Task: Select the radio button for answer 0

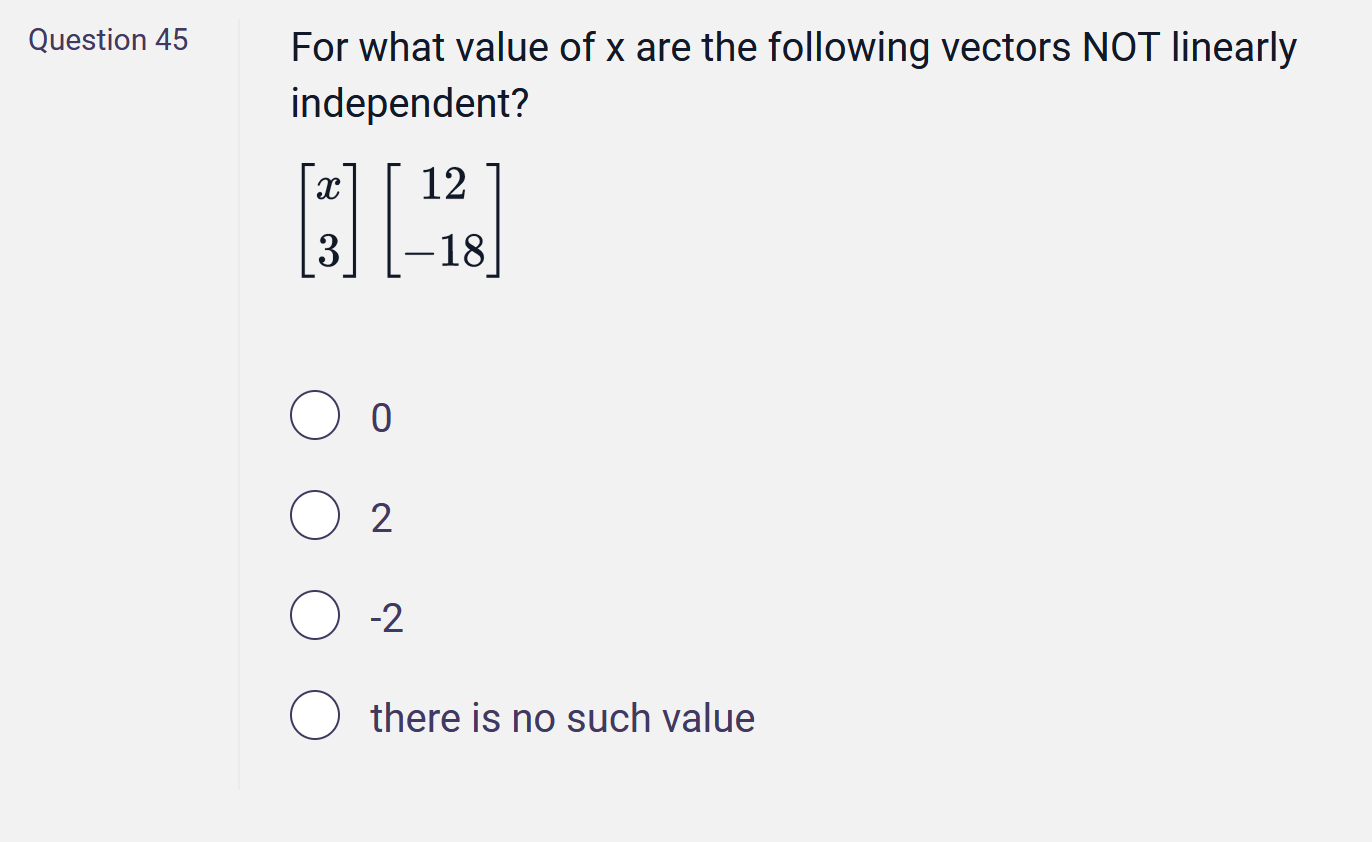Action: (315, 416)
